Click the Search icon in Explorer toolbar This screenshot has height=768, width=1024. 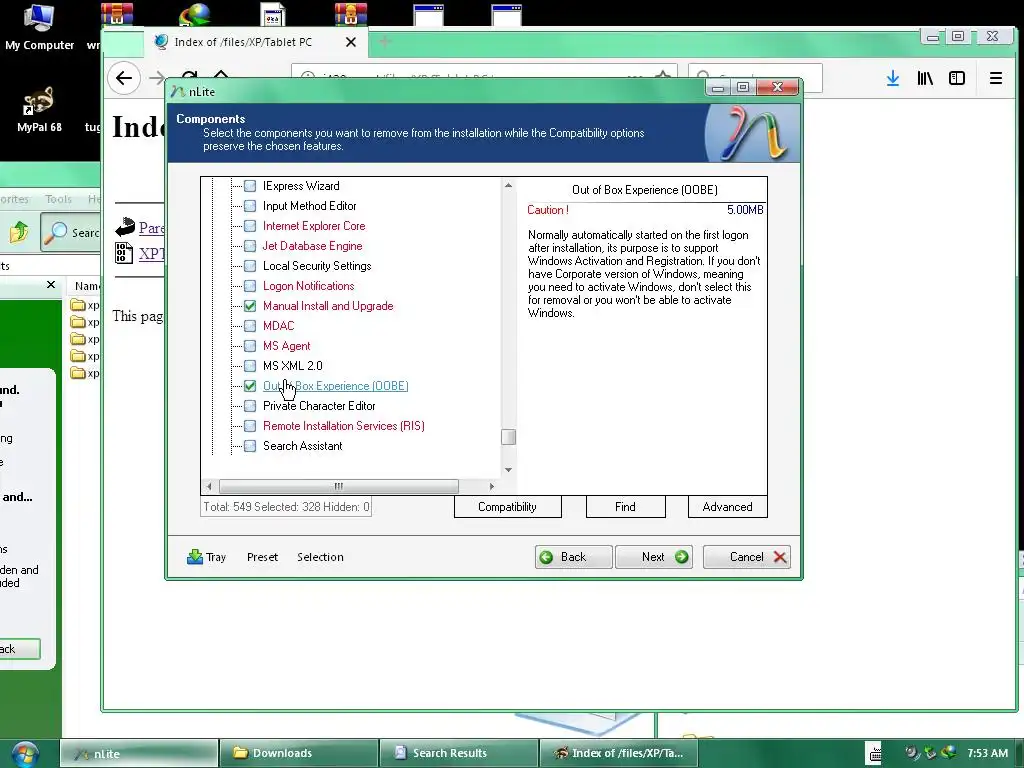click(56, 232)
